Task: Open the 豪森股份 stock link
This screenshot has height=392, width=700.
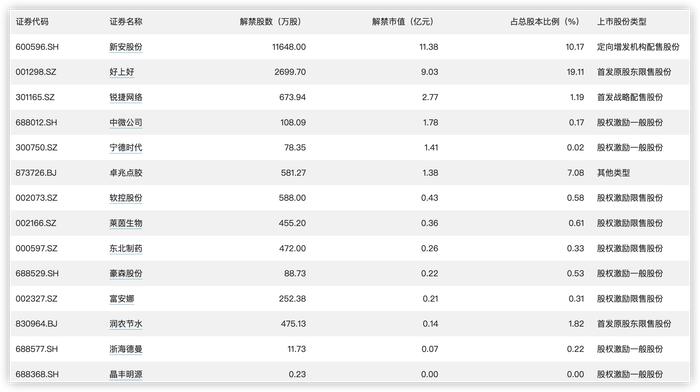Action: 126,273
